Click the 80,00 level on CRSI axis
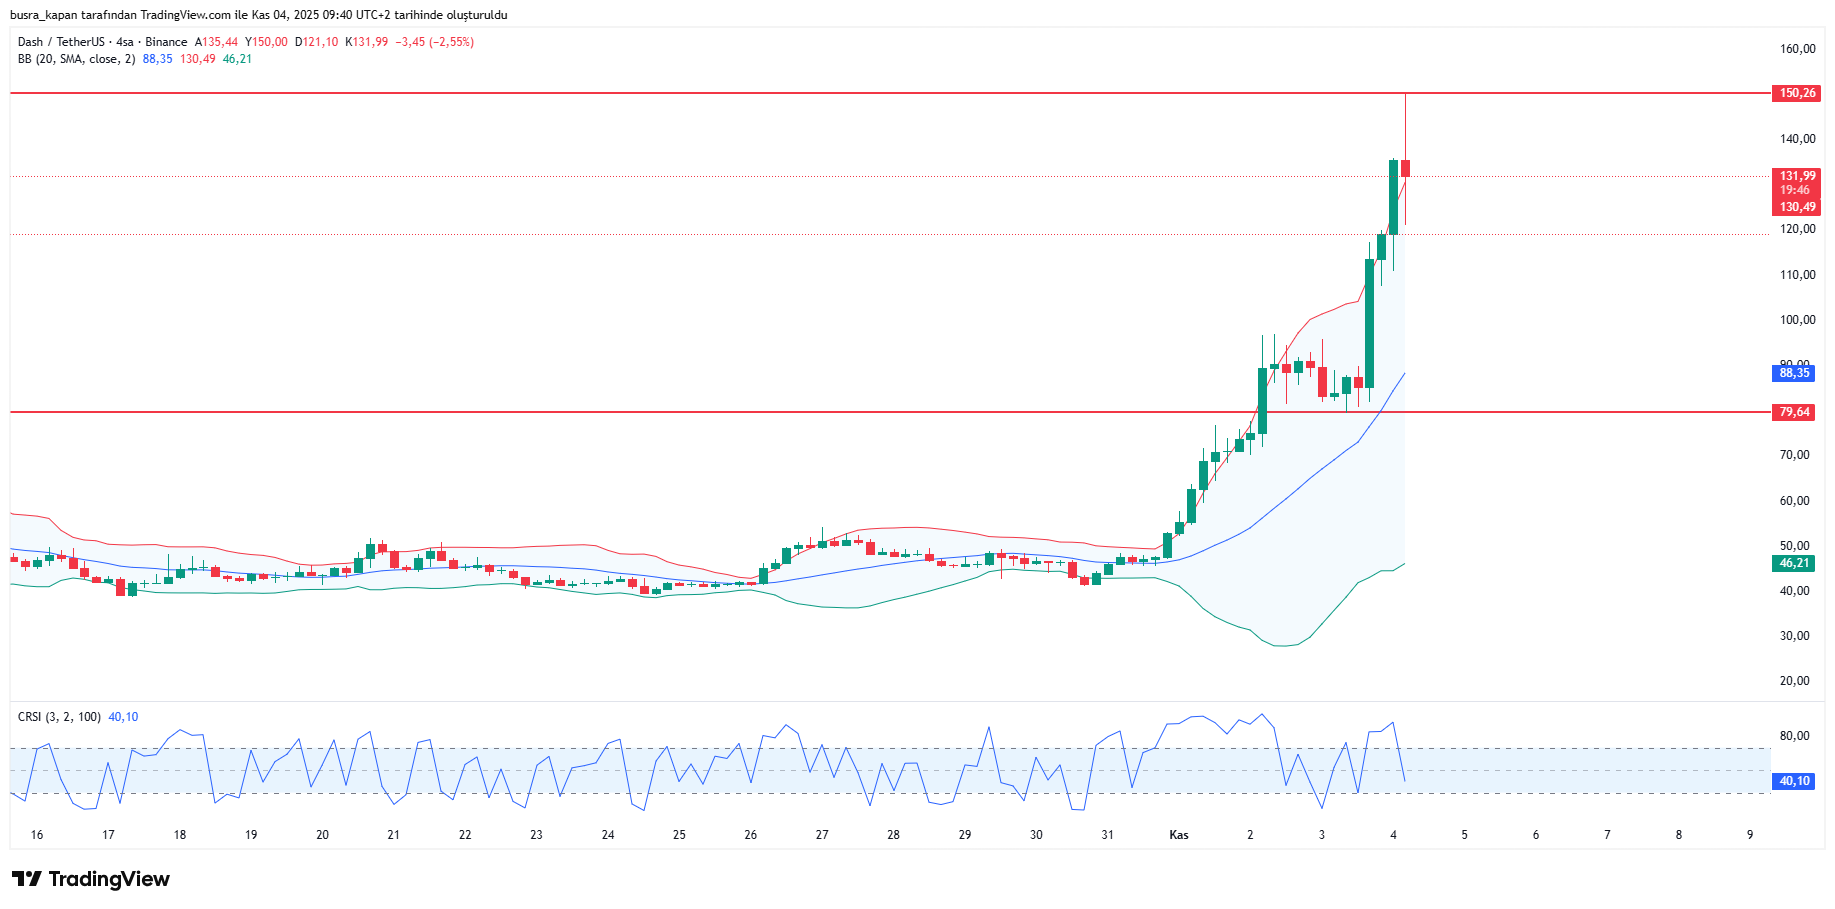This screenshot has width=1835, height=909. pyautogui.click(x=1794, y=736)
